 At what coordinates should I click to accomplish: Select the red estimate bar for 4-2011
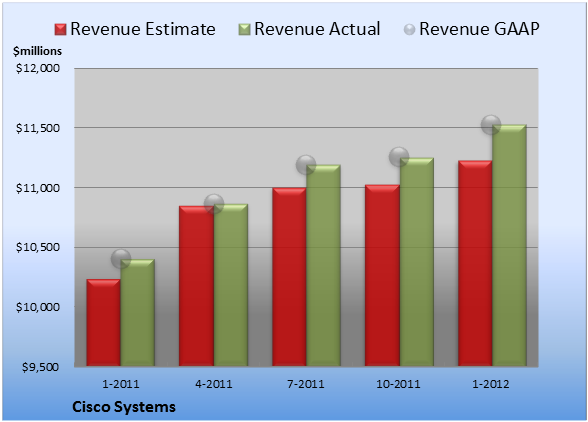(196, 286)
